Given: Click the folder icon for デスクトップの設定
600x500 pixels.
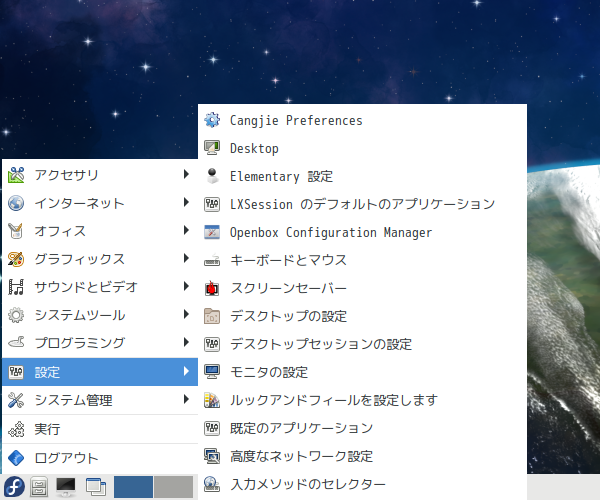Looking at the screenshot, I should [x=212, y=316].
